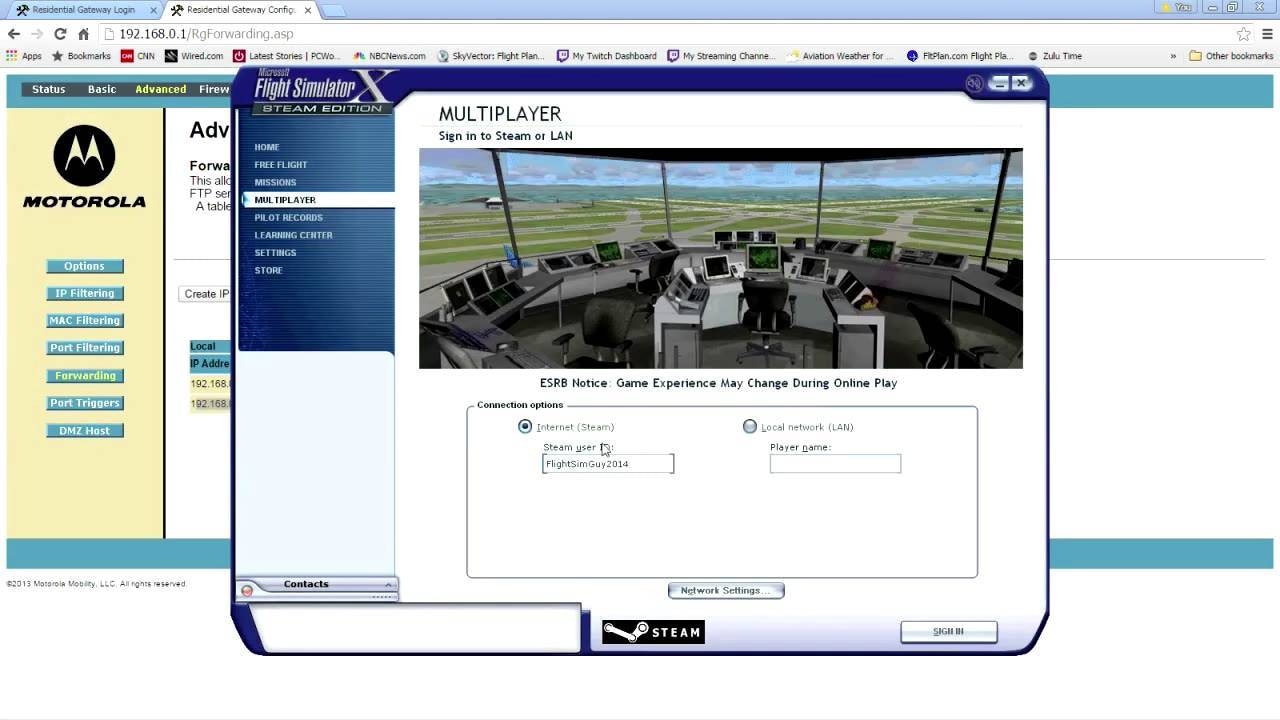
Task: Open SETTINGS in the simulator menu
Action: pos(275,253)
